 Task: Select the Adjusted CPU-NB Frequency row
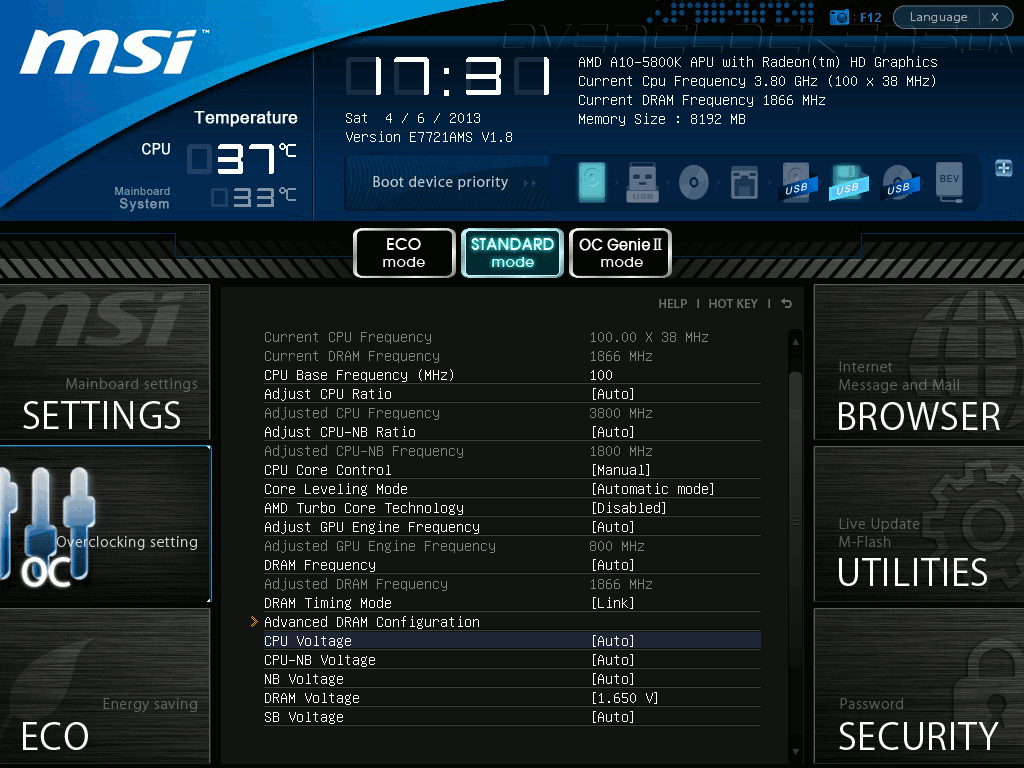click(512, 451)
